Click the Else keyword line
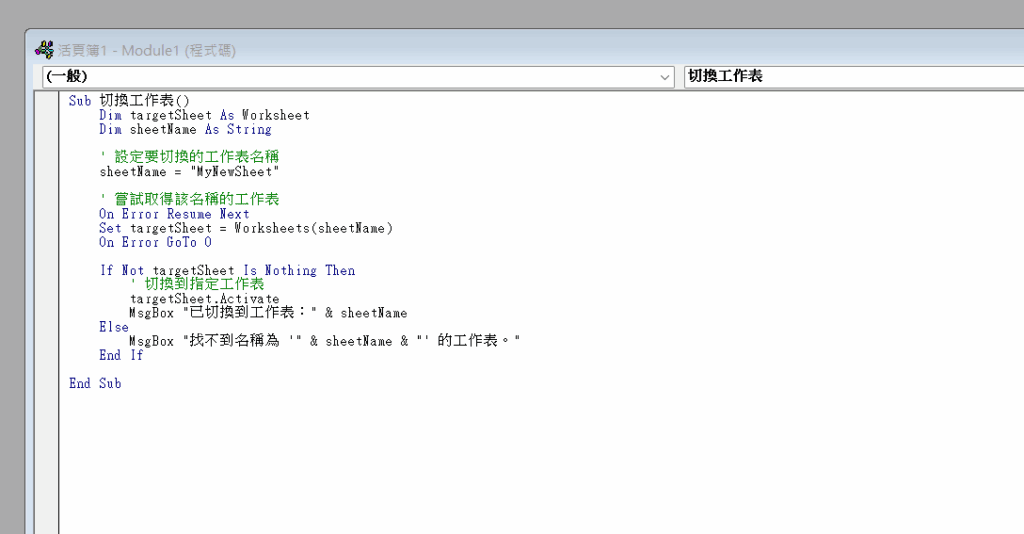This screenshot has width=1024, height=534. (x=114, y=327)
